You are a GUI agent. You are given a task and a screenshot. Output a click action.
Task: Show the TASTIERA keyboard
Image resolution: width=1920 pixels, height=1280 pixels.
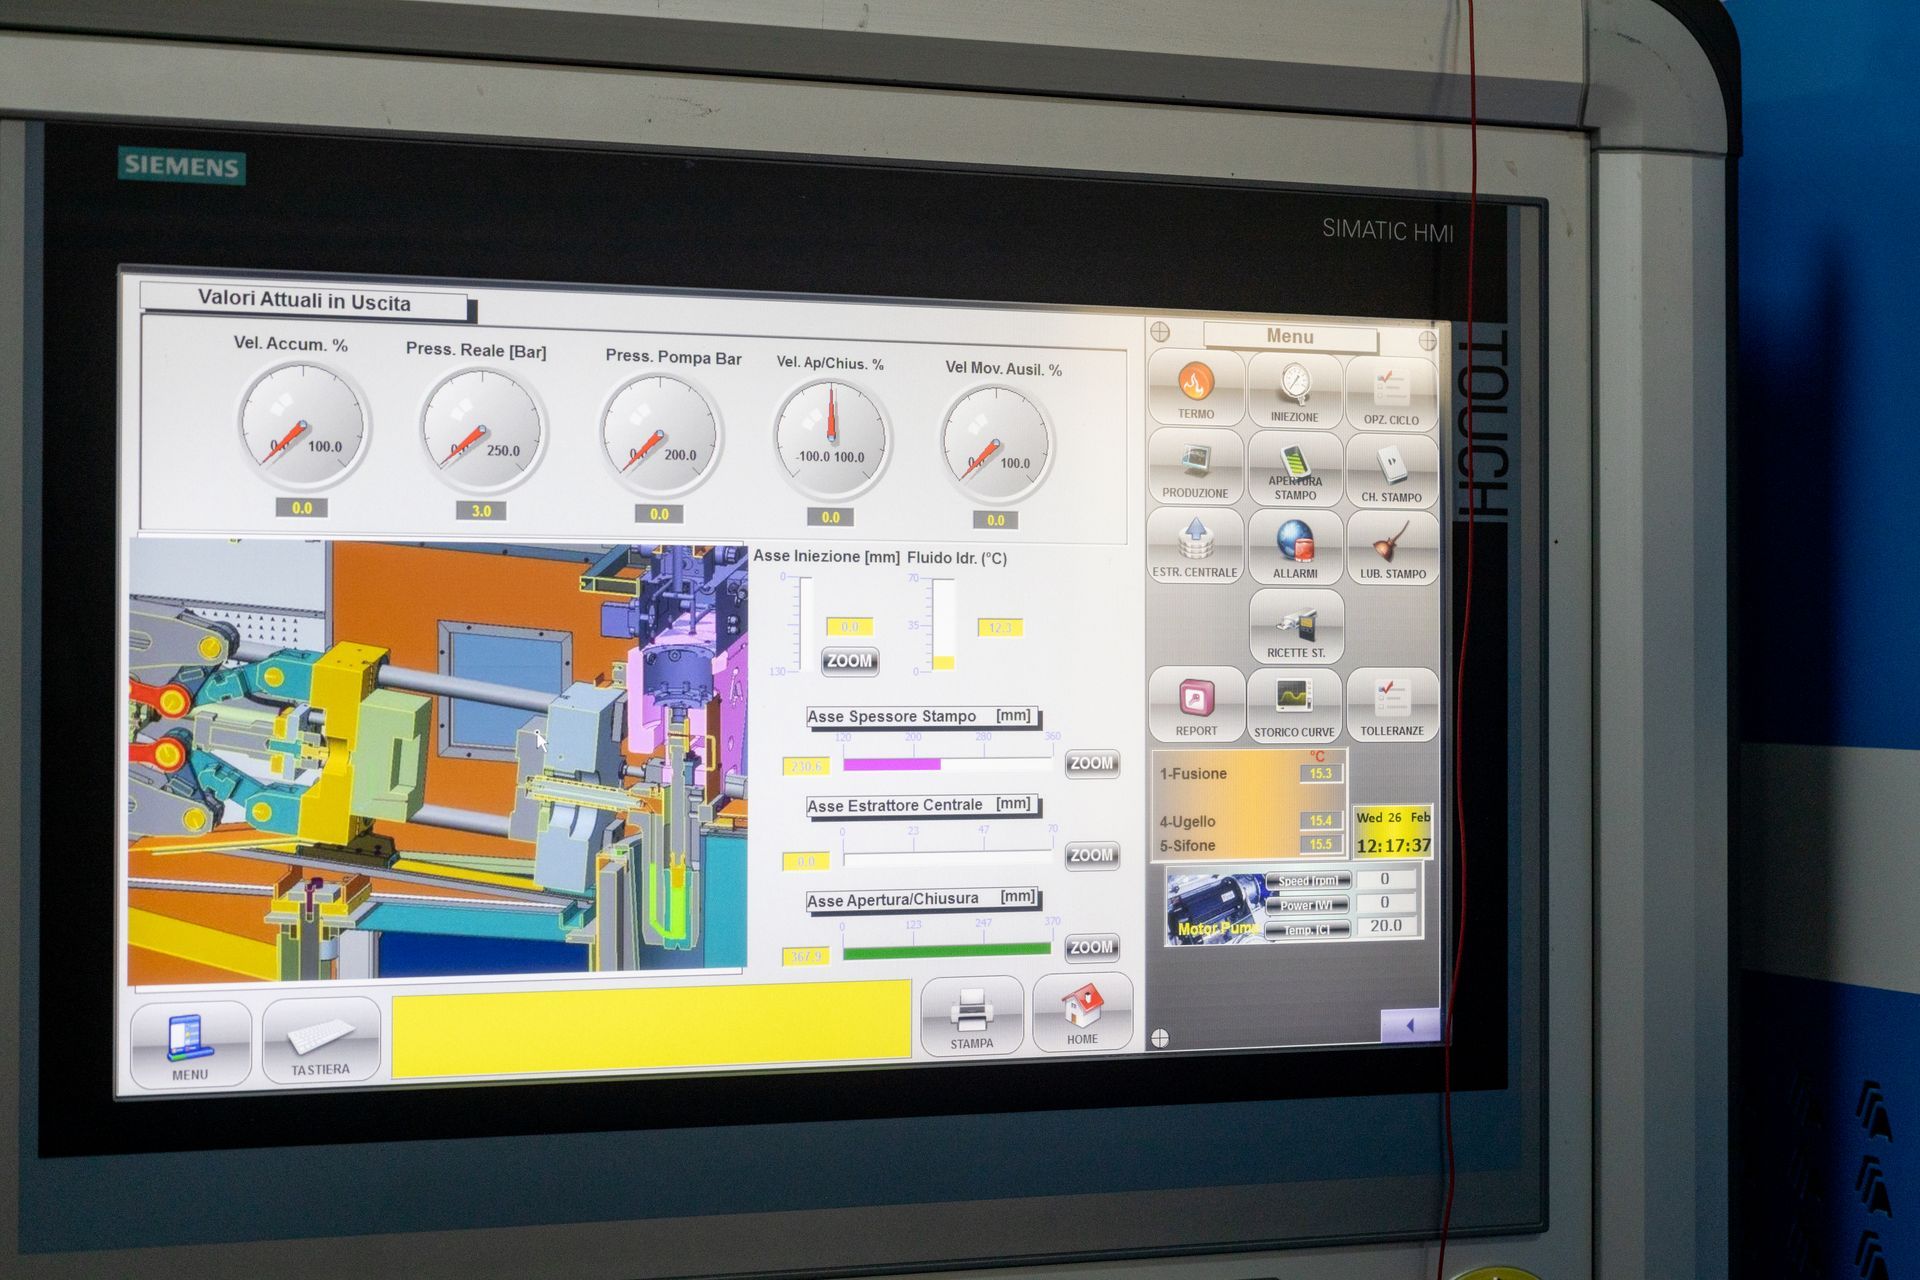click(x=321, y=1041)
